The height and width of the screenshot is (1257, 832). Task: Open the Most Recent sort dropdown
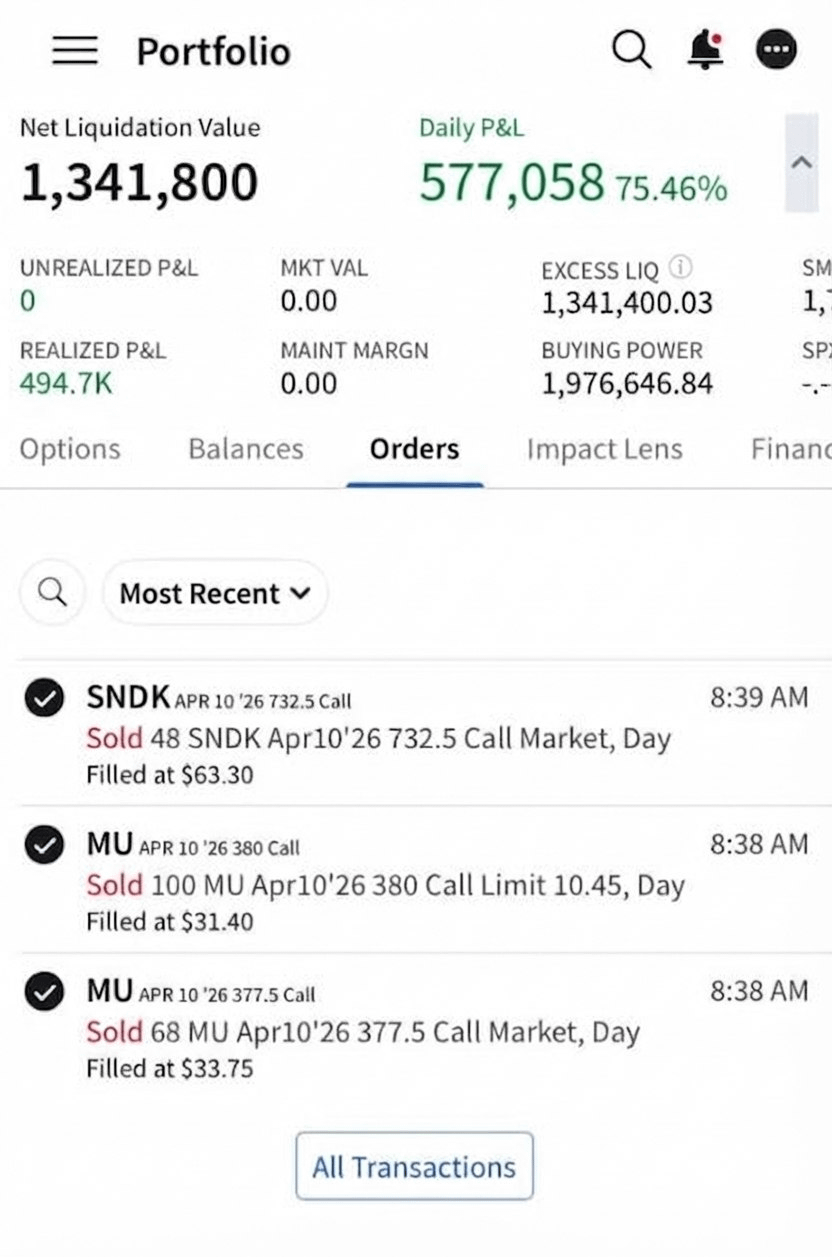click(x=215, y=593)
